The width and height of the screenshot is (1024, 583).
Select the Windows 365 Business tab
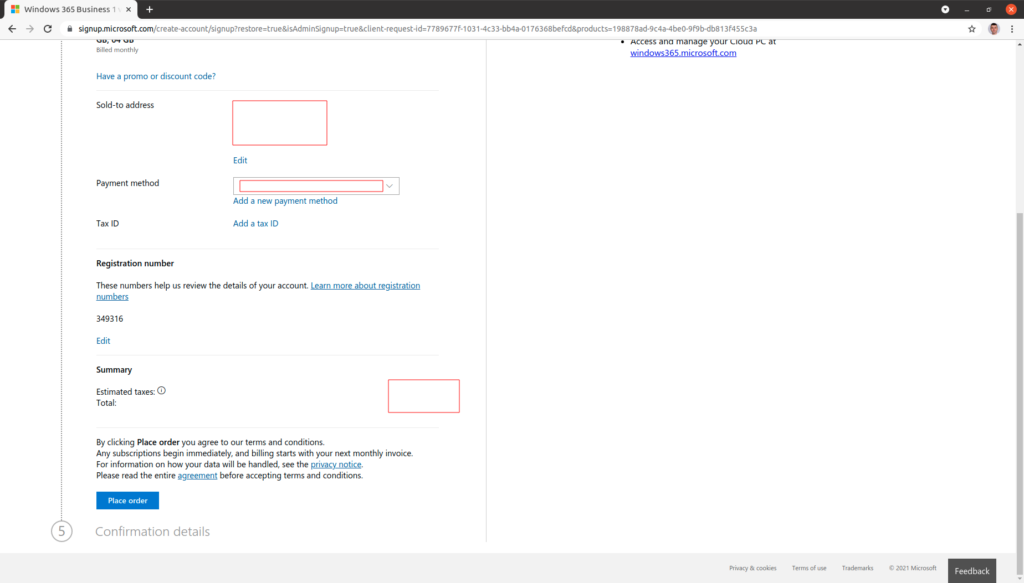point(71,9)
